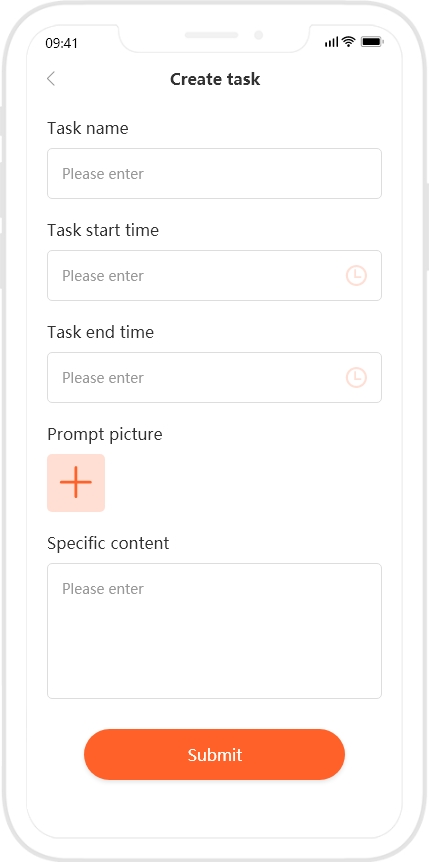Image resolution: width=429 pixels, height=862 pixels.
Task: Select the Task end time field
Action: coord(214,378)
